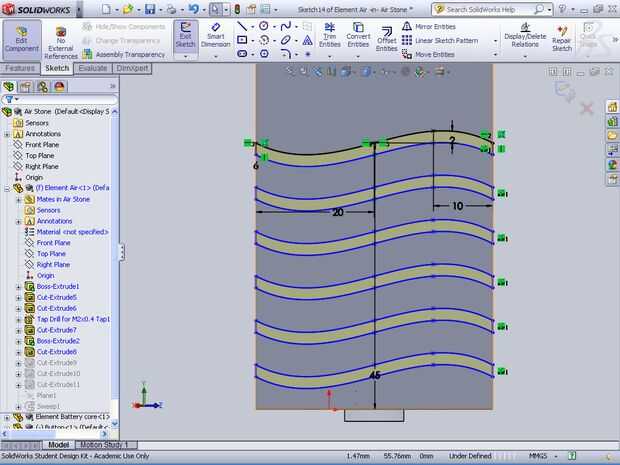Select the Line sketch tool

coord(242,26)
